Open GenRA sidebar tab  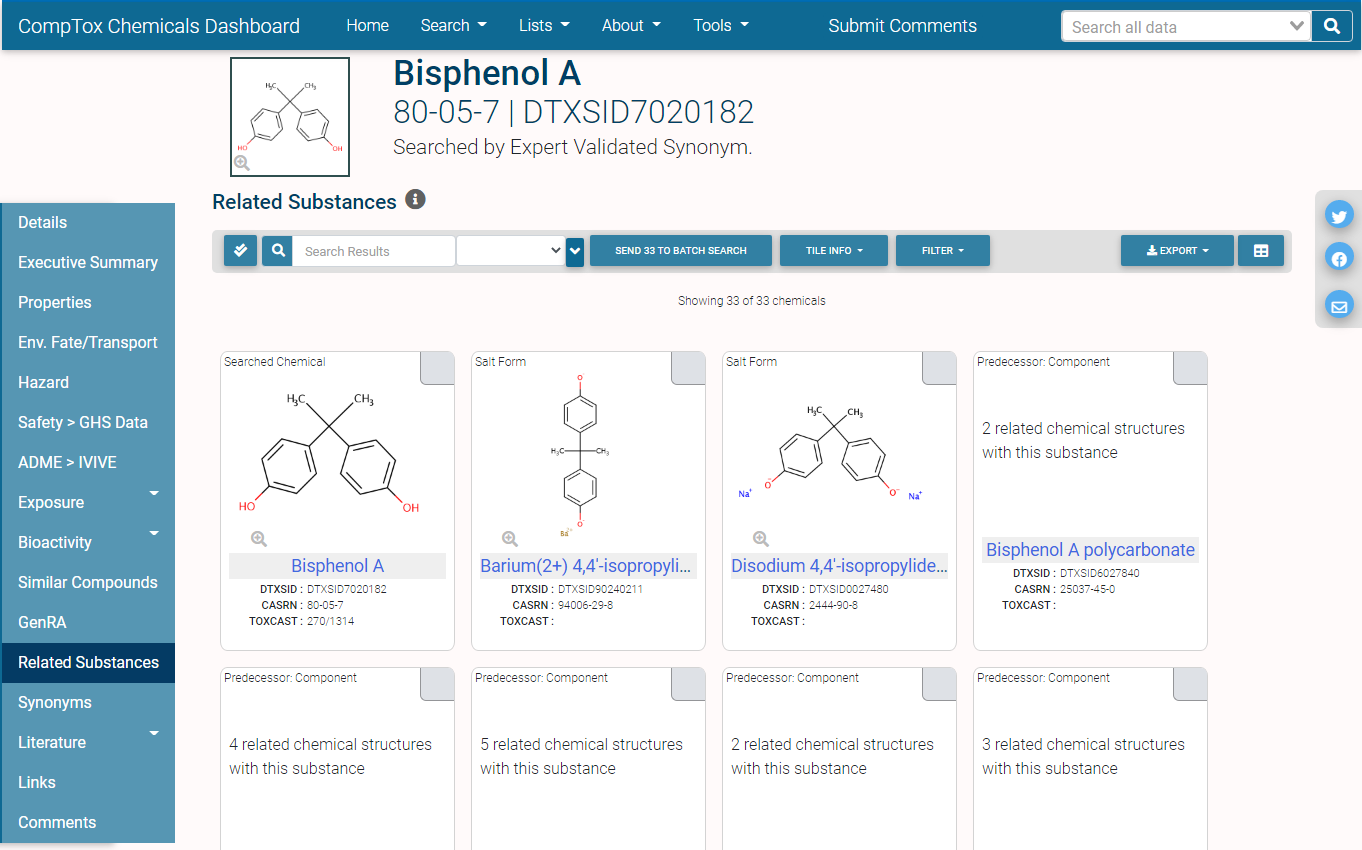point(88,623)
